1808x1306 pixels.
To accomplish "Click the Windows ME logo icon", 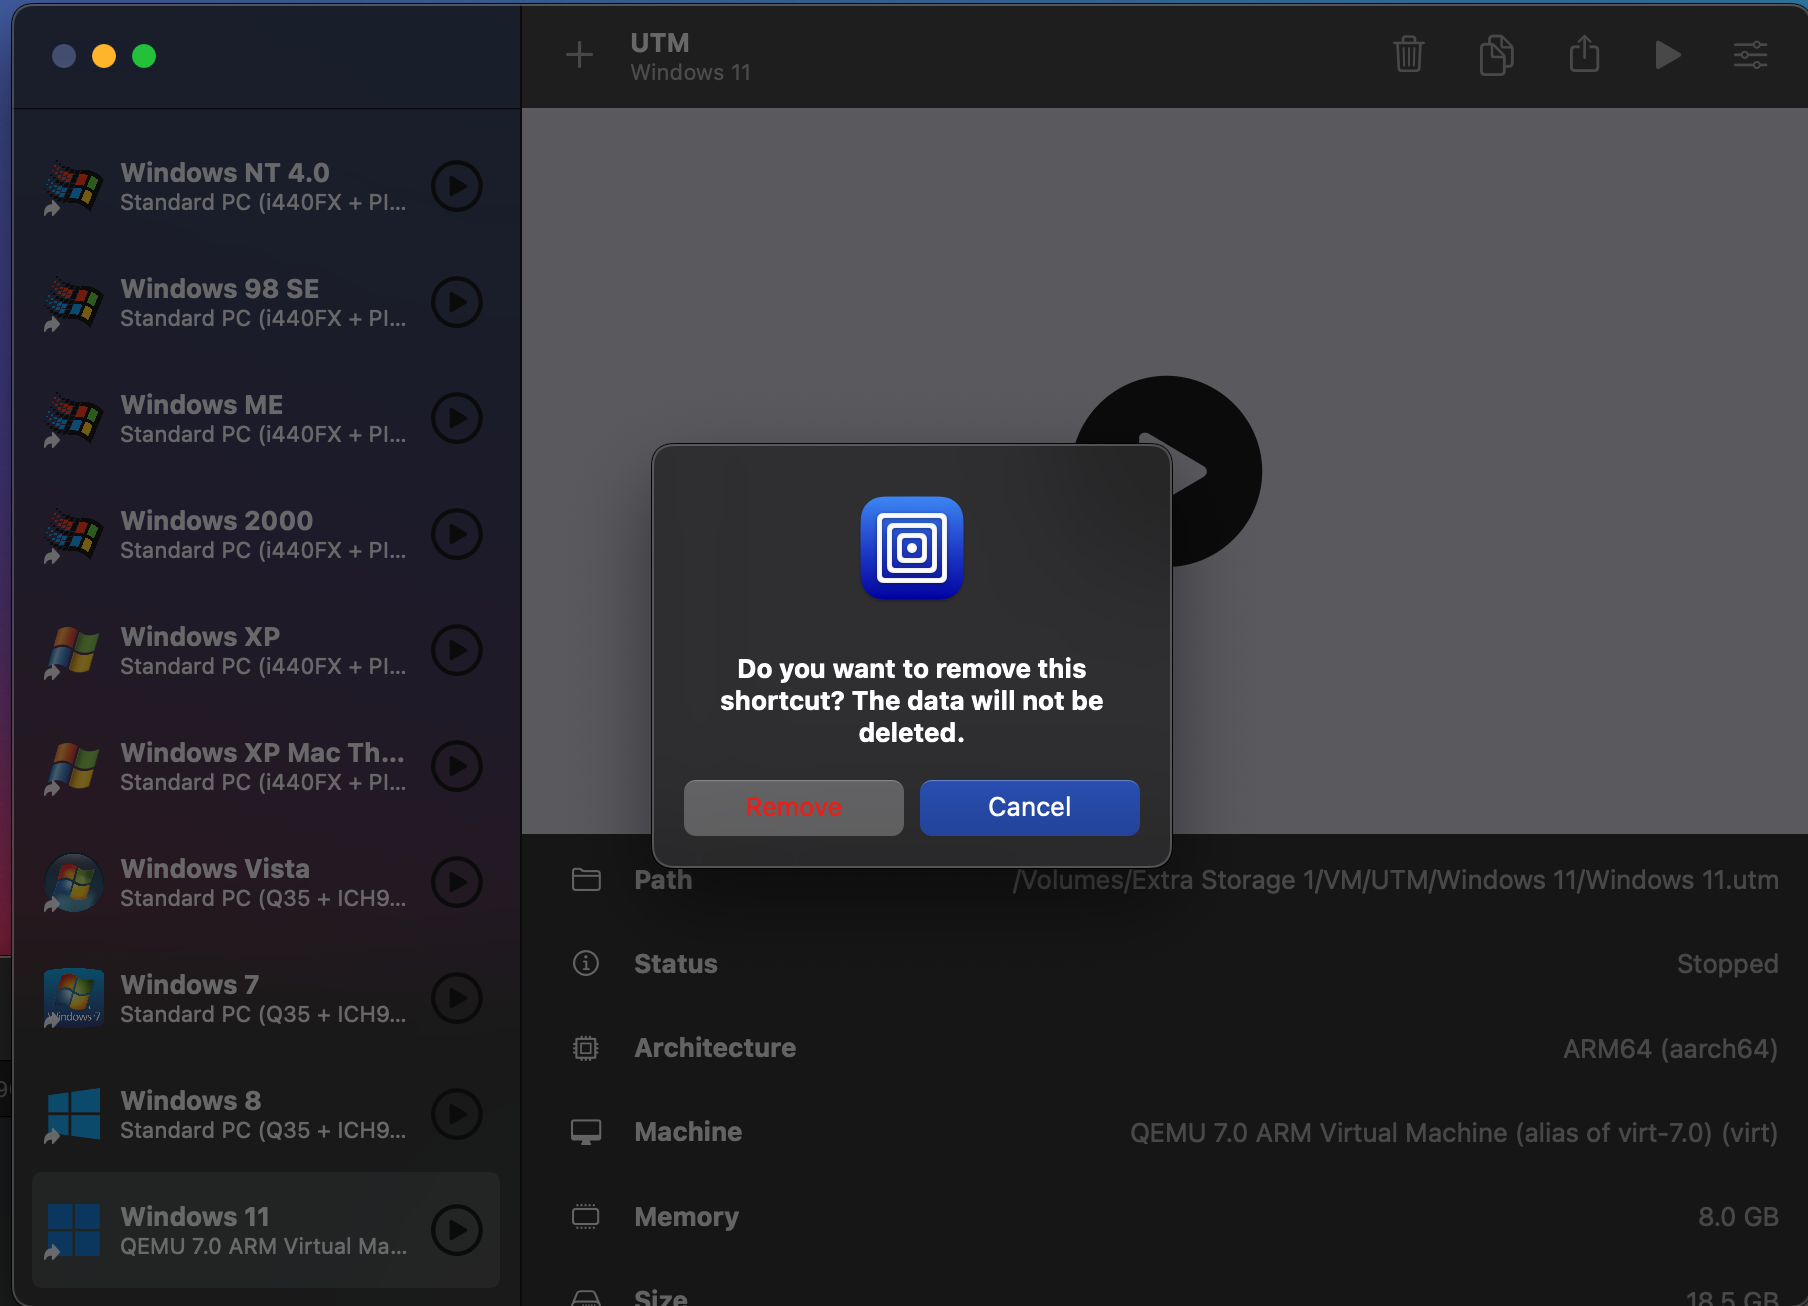I will coord(73,419).
